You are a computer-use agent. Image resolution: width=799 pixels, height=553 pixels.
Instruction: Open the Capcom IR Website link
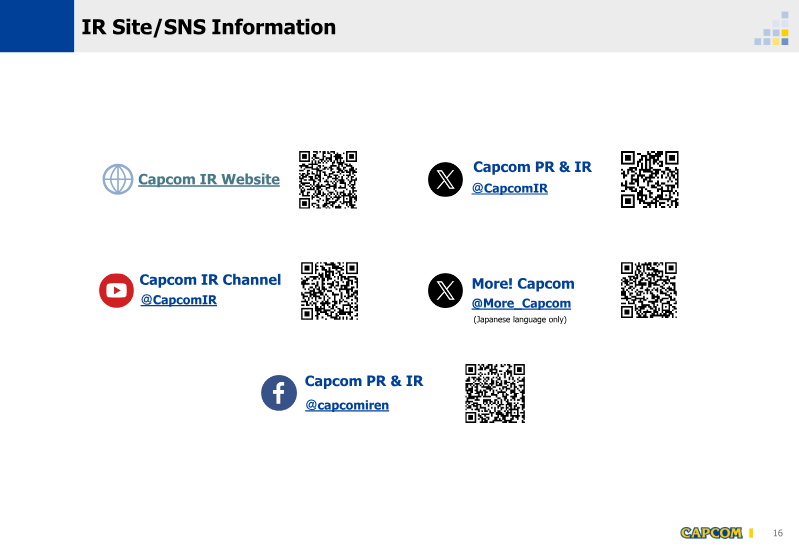point(209,179)
